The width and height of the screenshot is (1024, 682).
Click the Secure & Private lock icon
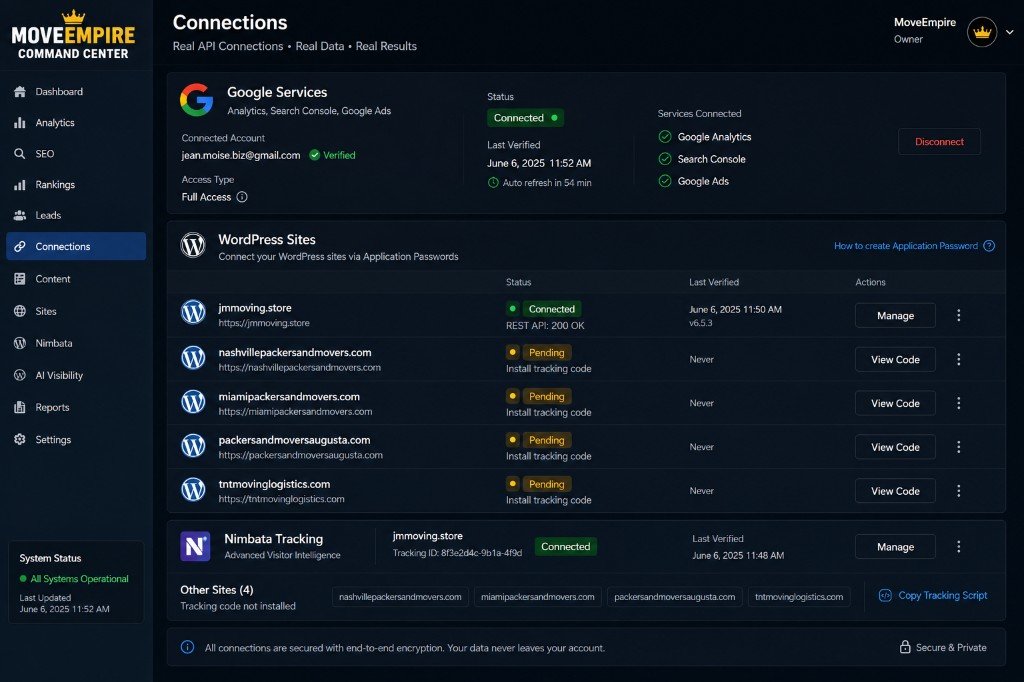point(904,647)
